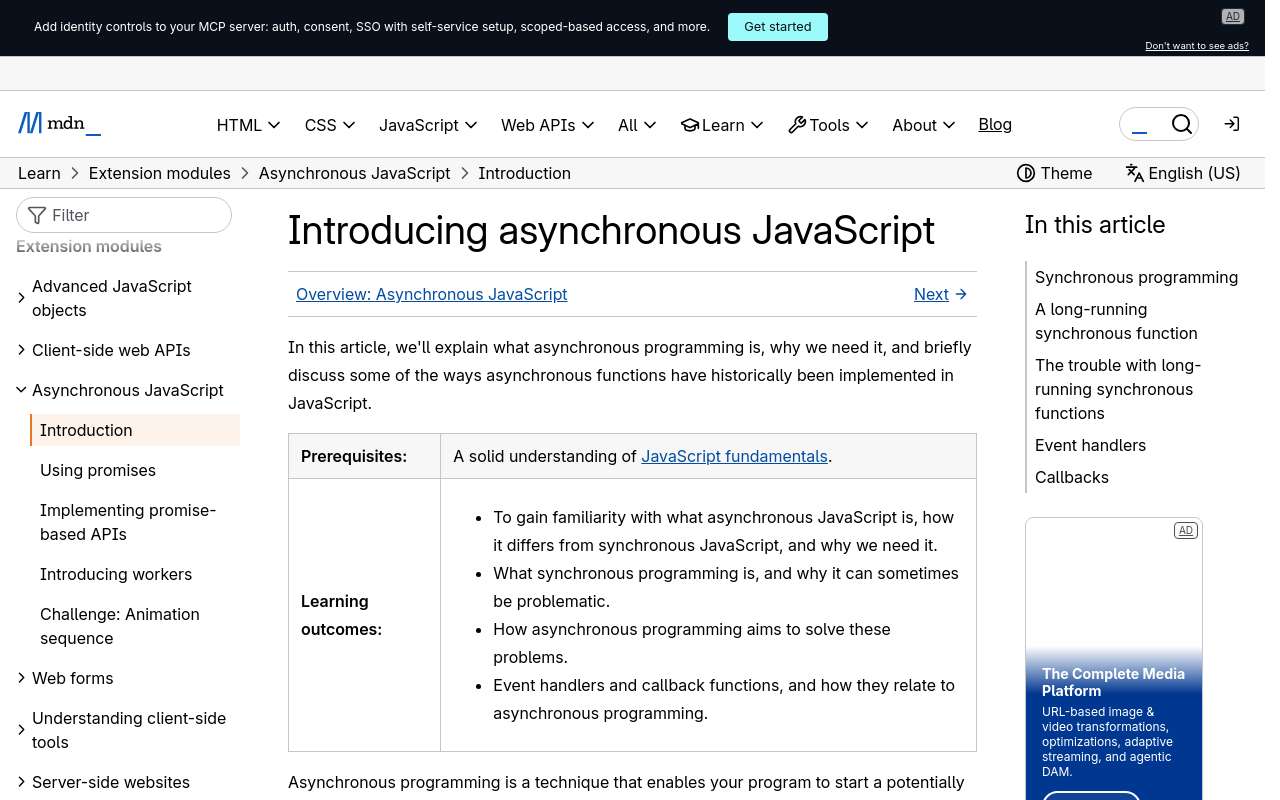Click the "In this article" heading

pyautogui.click(x=1095, y=225)
